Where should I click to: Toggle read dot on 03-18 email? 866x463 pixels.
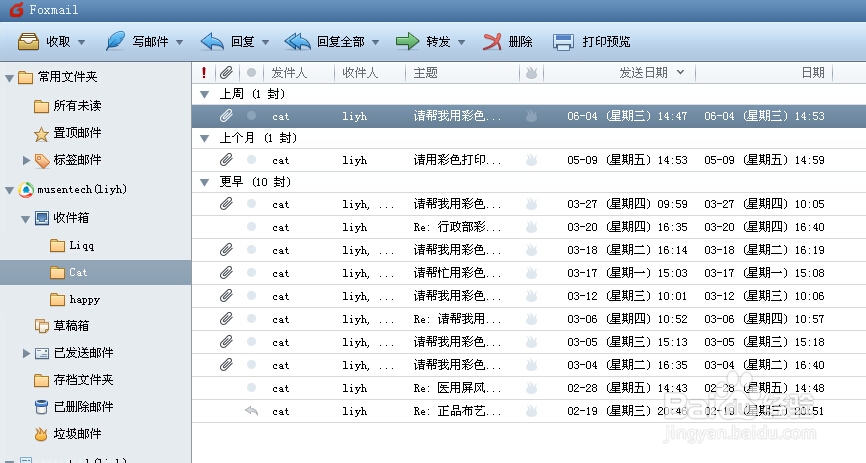click(x=251, y=250)
